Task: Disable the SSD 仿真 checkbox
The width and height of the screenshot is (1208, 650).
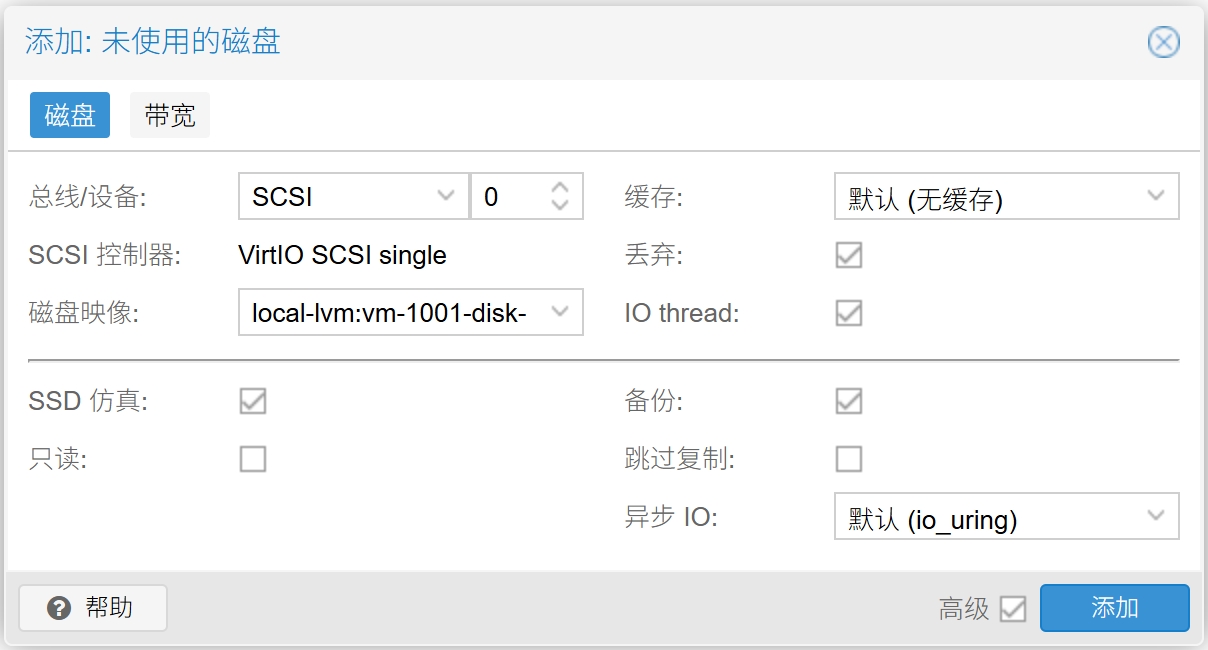Action: (253, 402)
